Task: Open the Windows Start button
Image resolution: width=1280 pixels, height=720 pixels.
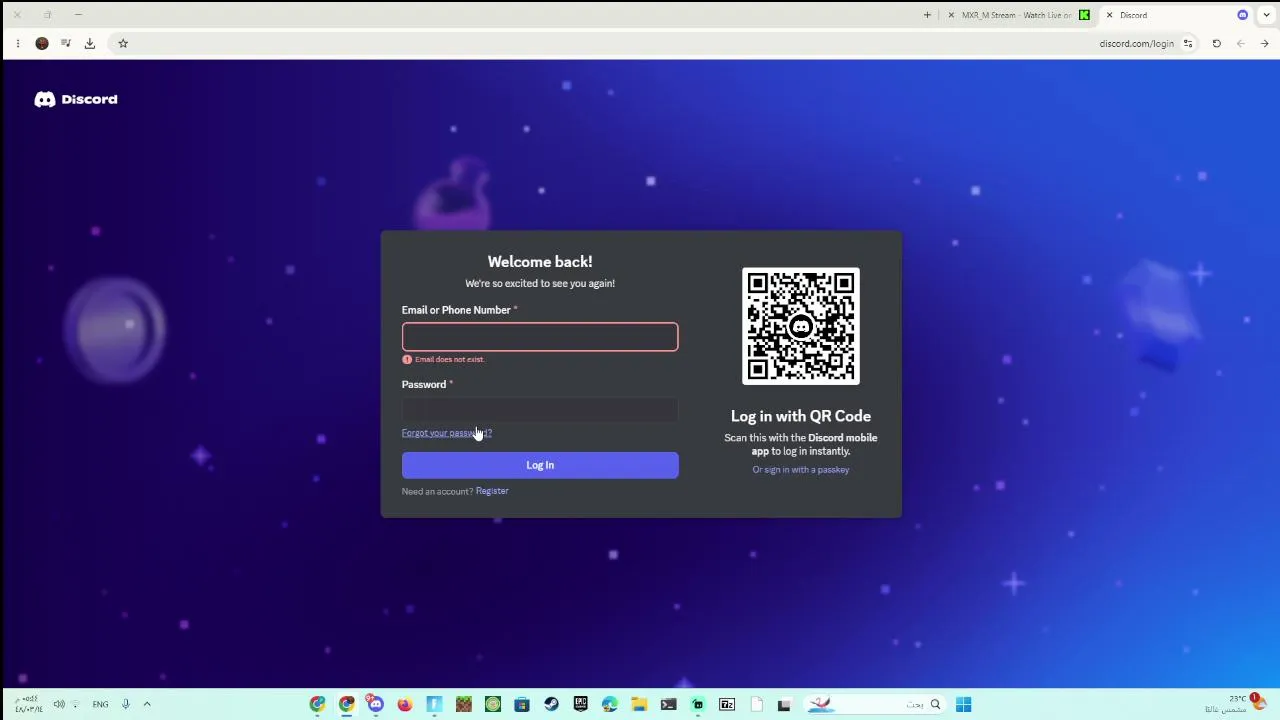Action: point(963,704)
